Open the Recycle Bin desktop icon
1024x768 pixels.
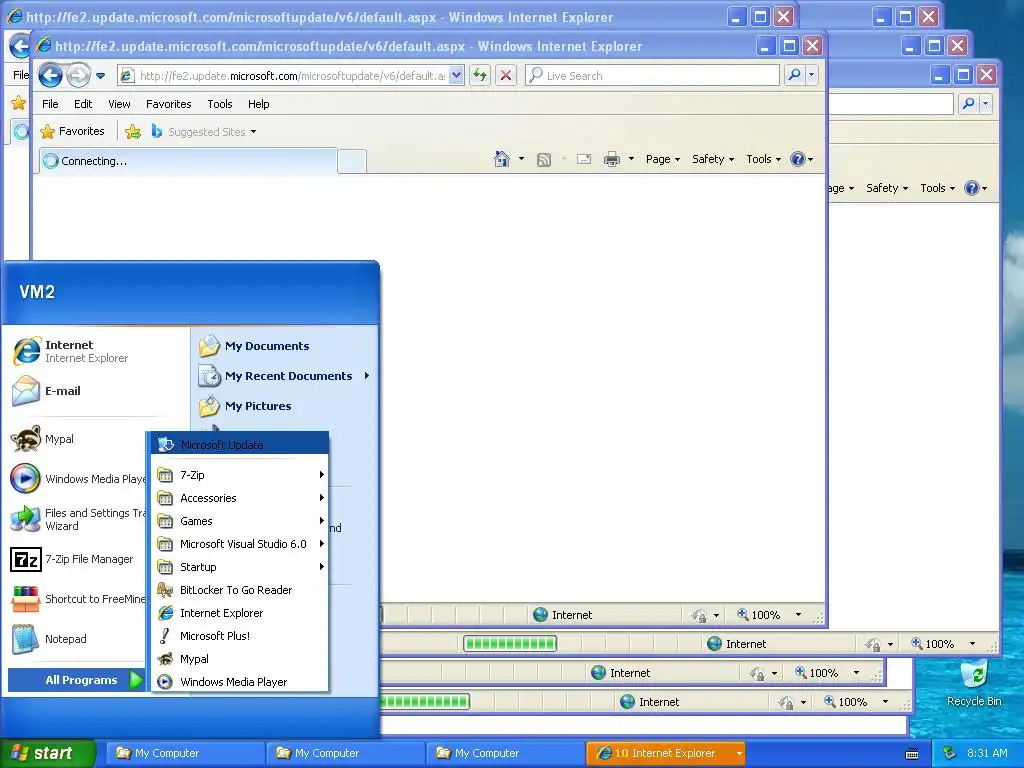pyautogui.click(x=974, y=683)
